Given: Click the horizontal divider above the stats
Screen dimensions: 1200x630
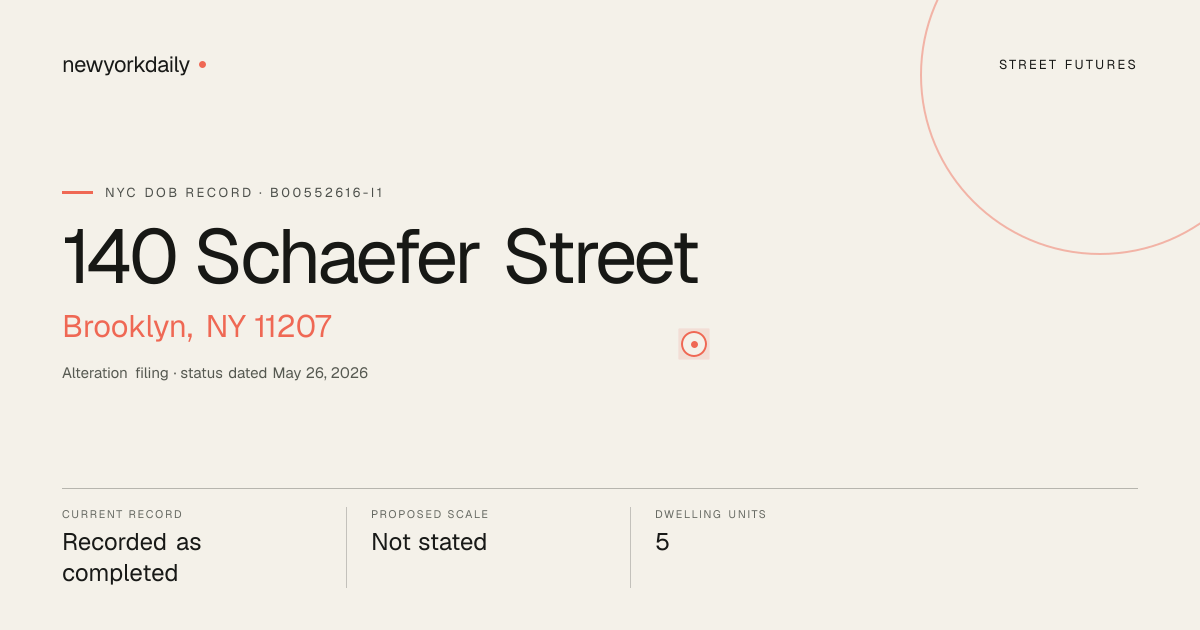Looking at the screenshot, I should click(600, 488).
